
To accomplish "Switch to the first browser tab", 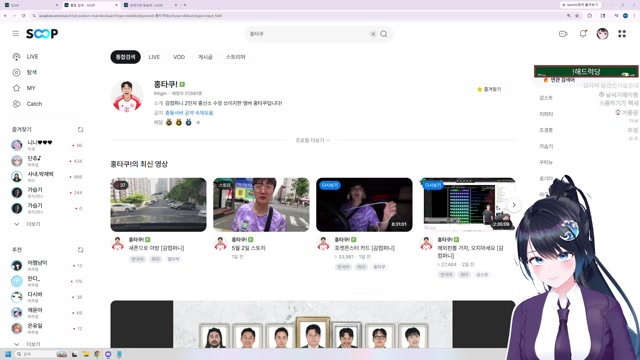I will pyautogui.click(x=31, y=5).
